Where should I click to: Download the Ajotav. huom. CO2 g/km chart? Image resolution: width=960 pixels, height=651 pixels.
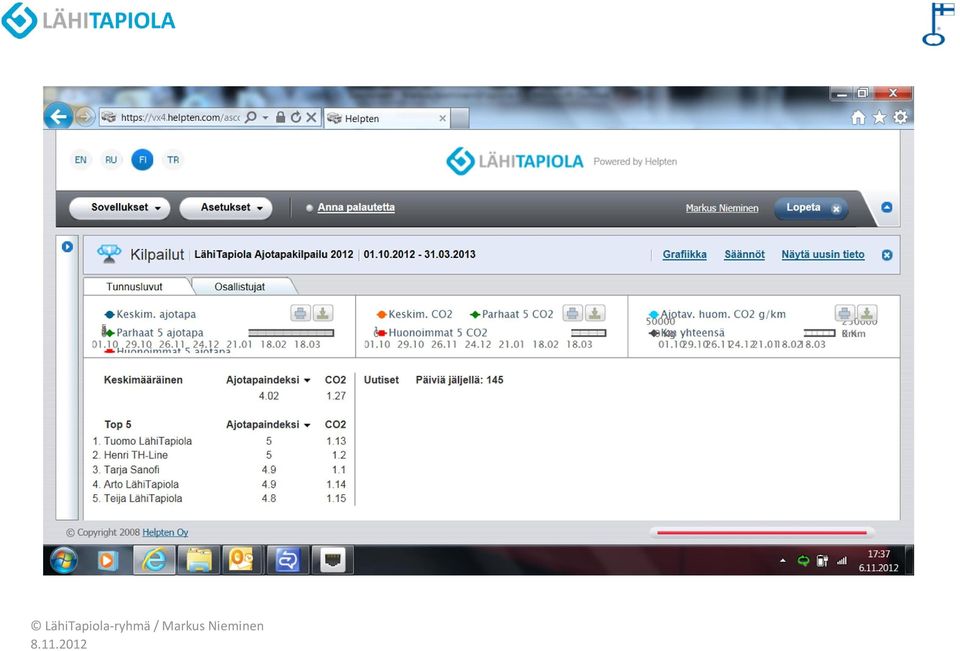point(866,314)
